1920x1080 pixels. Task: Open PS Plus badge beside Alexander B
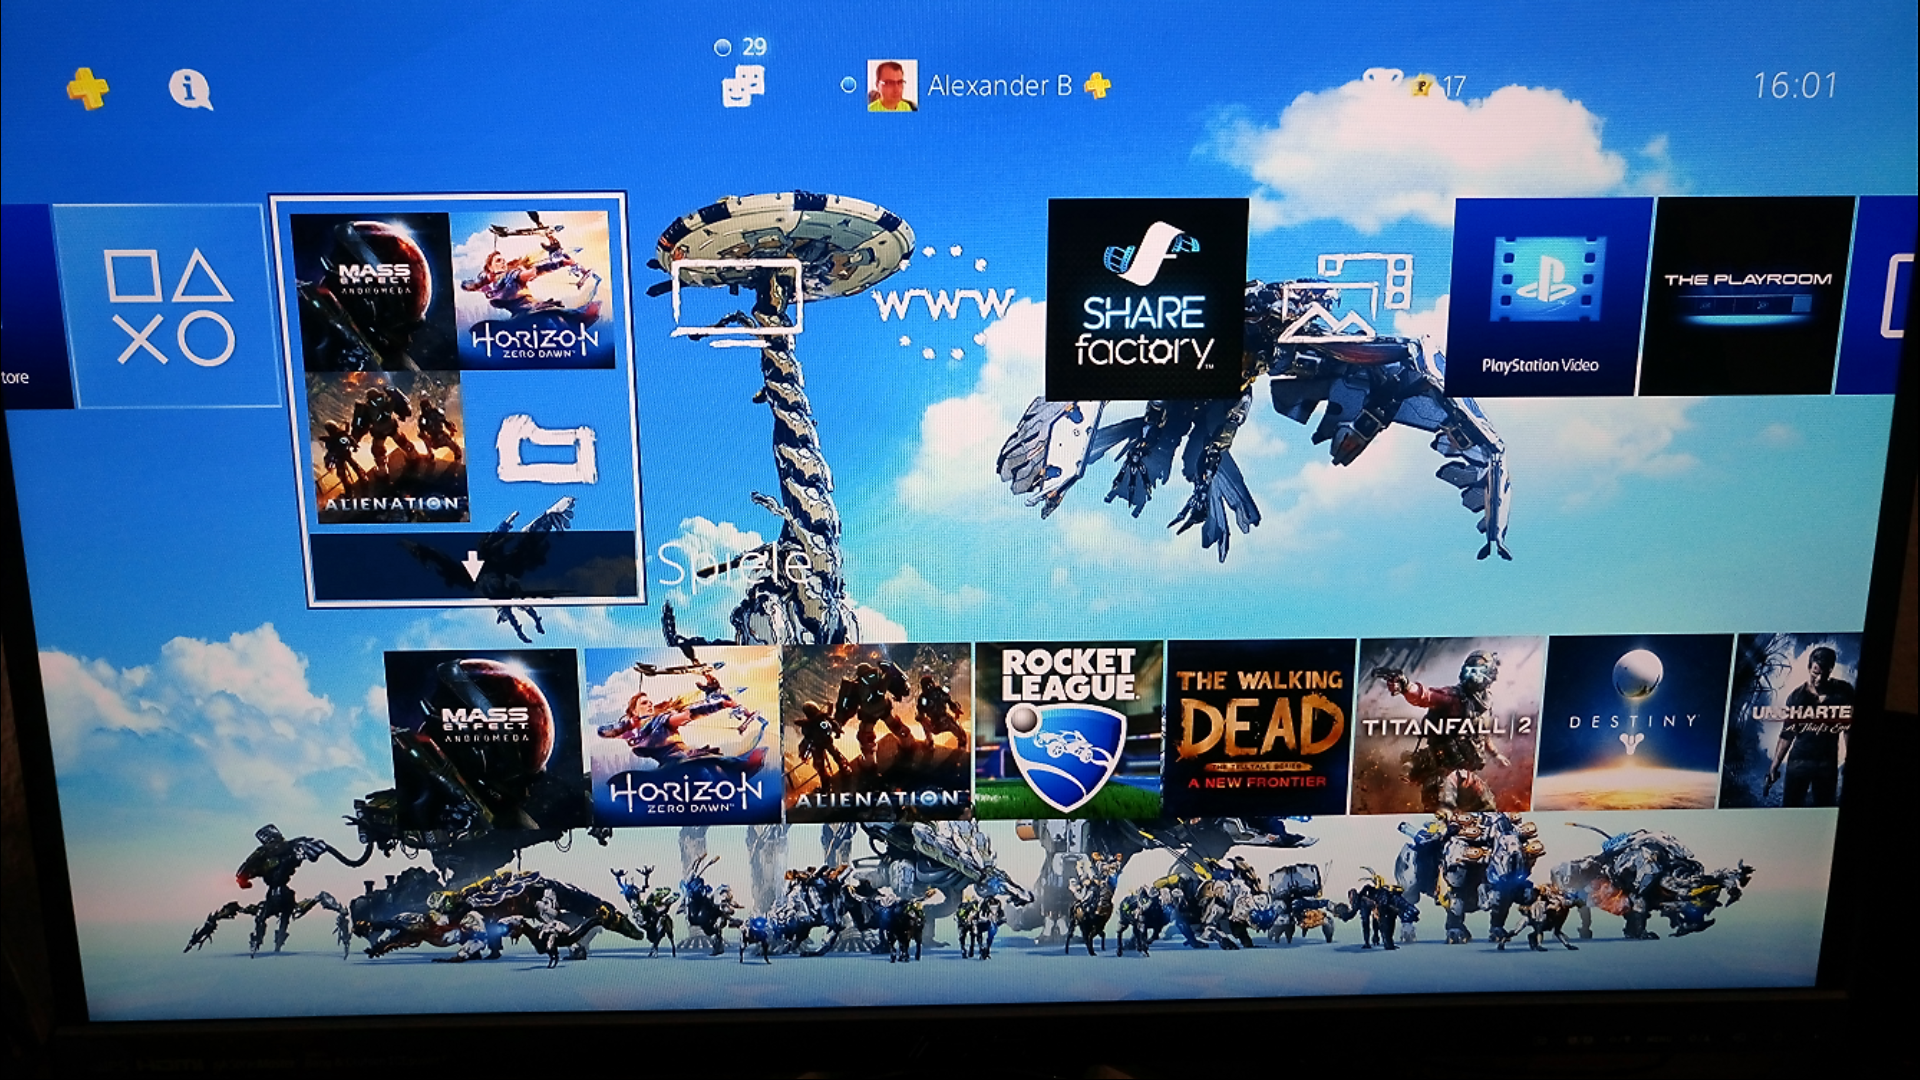coord(1098,86)
